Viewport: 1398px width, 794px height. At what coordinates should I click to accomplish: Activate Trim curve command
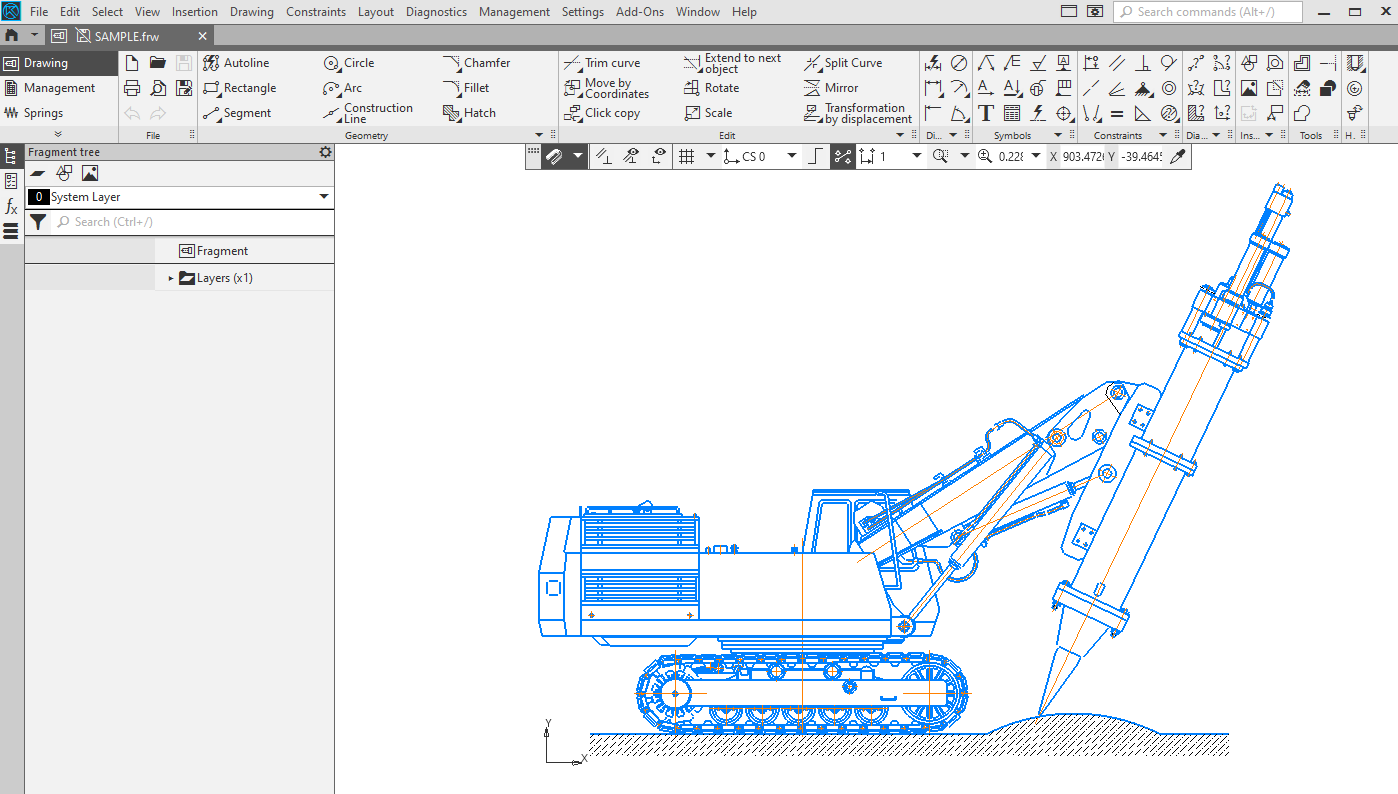[602, 63]
